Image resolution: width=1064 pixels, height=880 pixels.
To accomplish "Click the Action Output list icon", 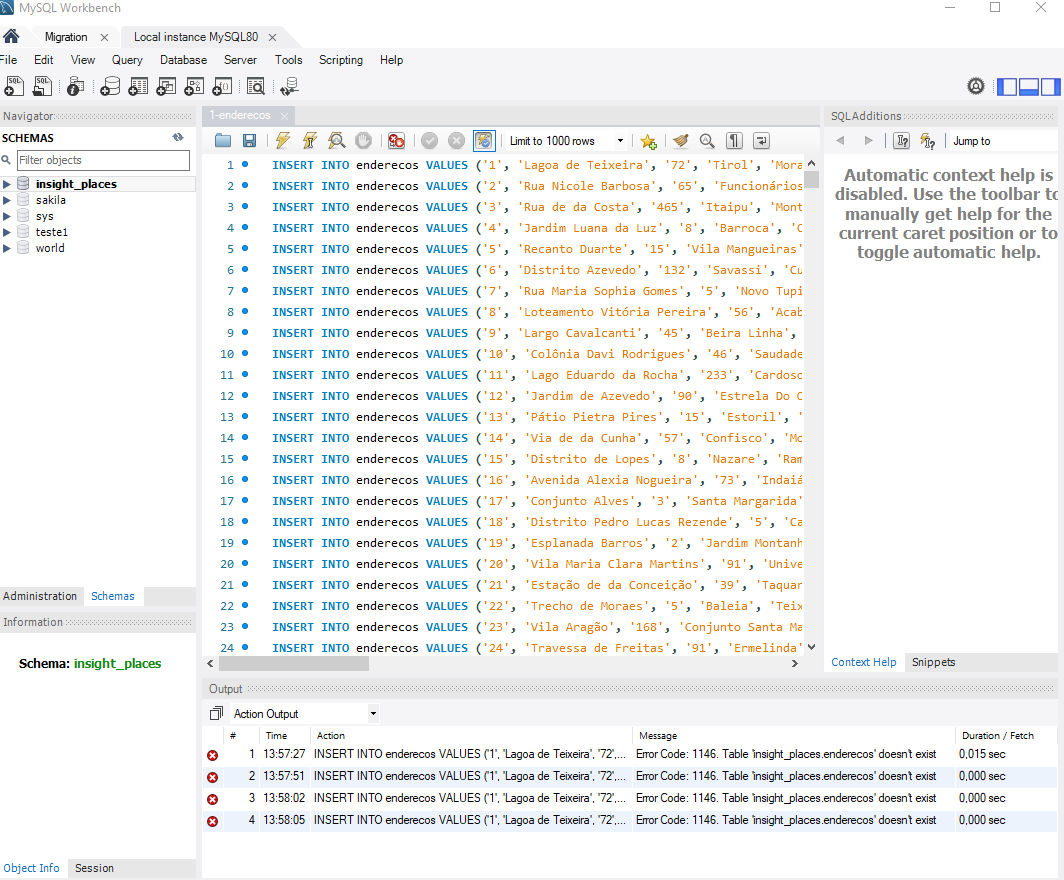I will click(216, 713).
